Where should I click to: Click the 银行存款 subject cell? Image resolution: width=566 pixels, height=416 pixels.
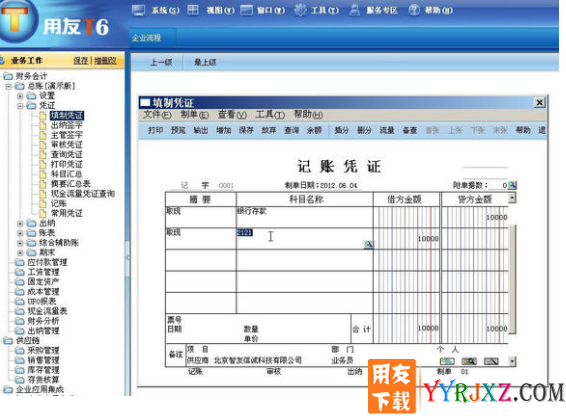pyautogui.click(x=305, y=217)
